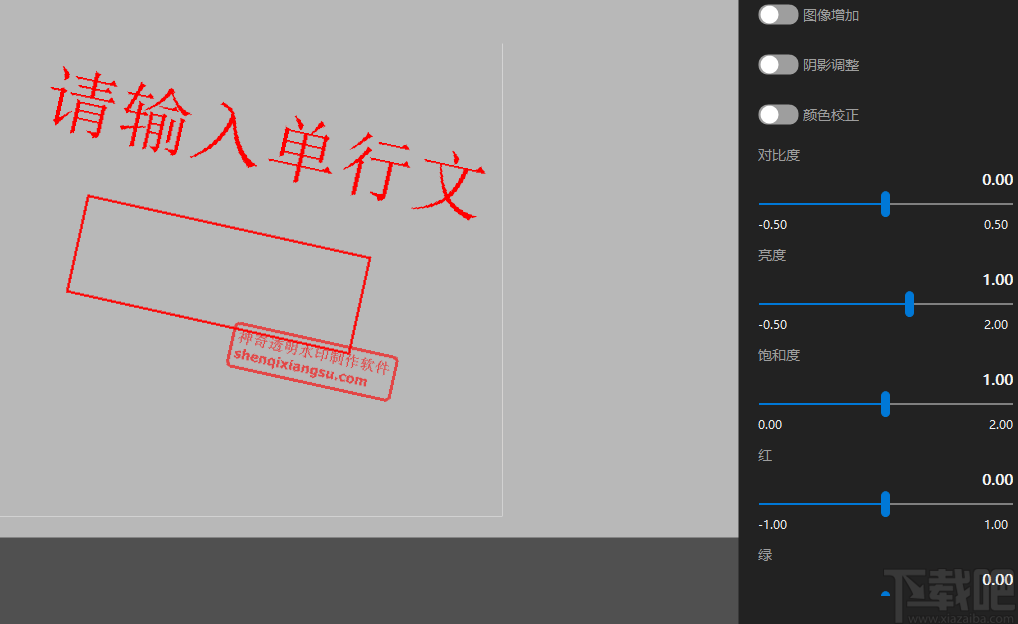Click the 亮度 brightness slider handle
1018x624 pixels.
pyautogui.click(x=909, y=303)
